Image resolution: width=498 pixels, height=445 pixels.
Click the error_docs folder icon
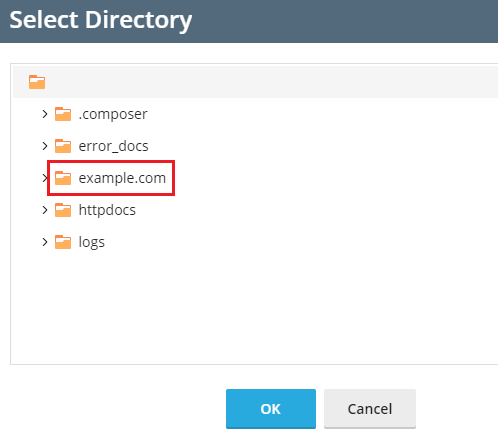tap(63, 146)
